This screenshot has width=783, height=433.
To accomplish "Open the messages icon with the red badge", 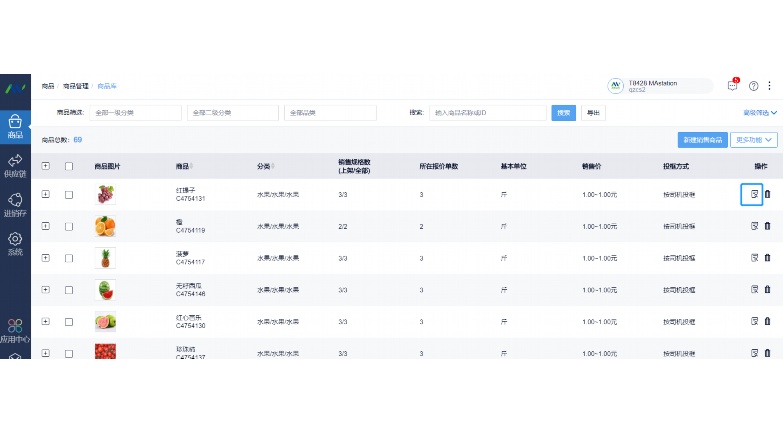I will click(733, 85).
